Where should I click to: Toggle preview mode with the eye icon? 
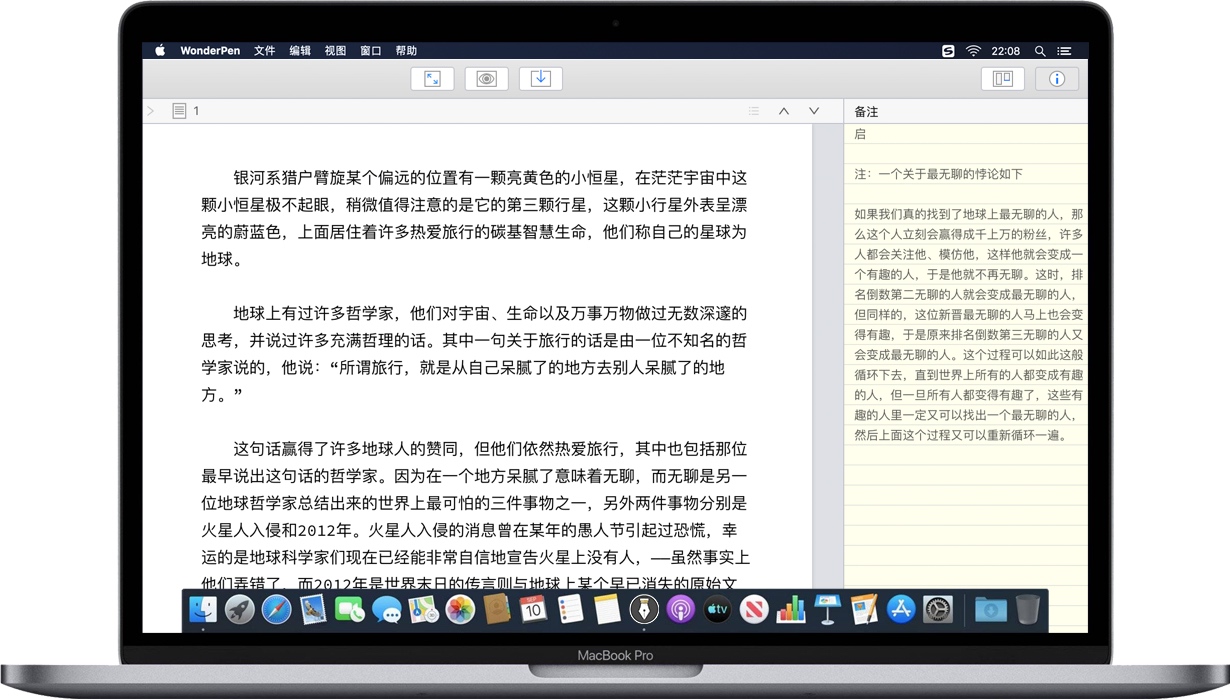pyautogui.click(x=486, y=78)
